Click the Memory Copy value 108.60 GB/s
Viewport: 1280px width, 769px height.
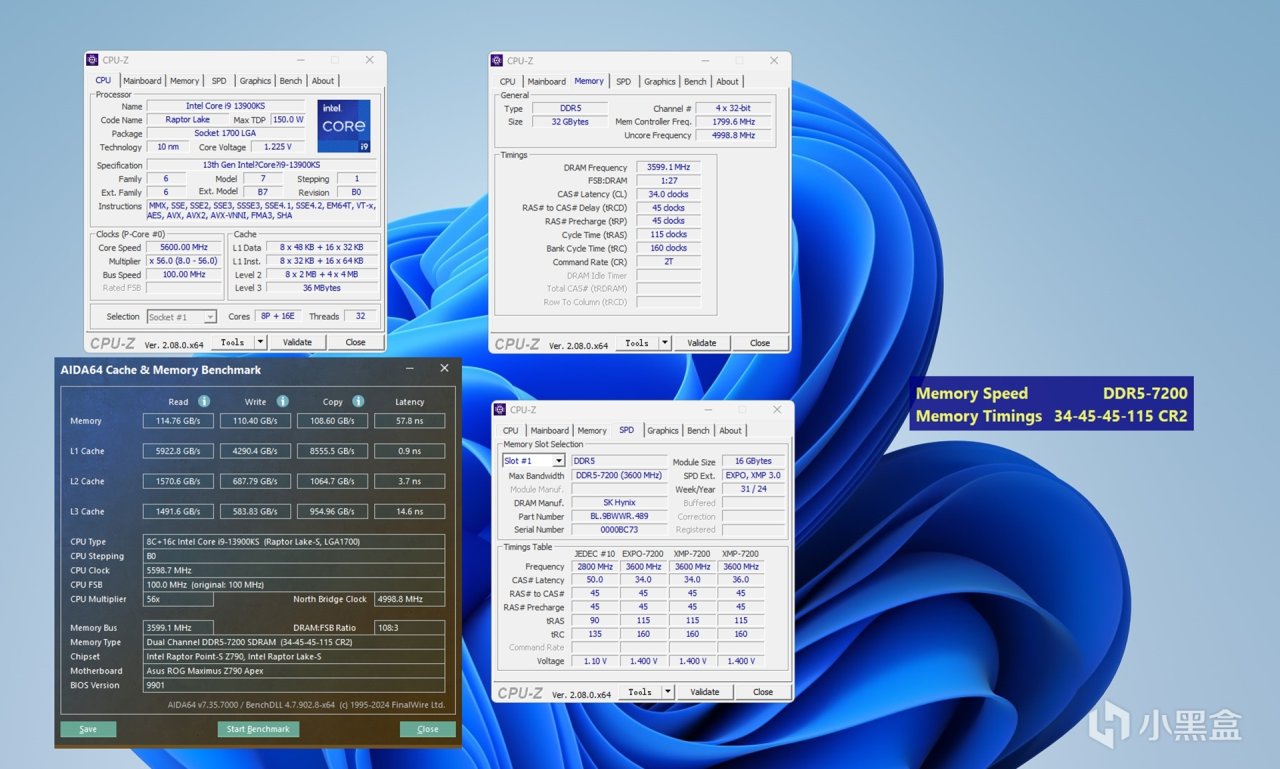332,421
